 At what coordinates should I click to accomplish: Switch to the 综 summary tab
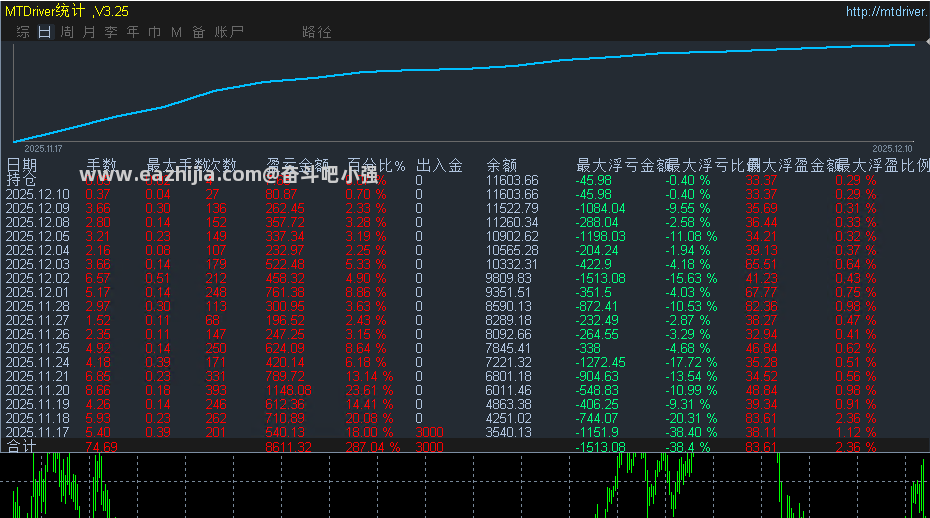23,32
